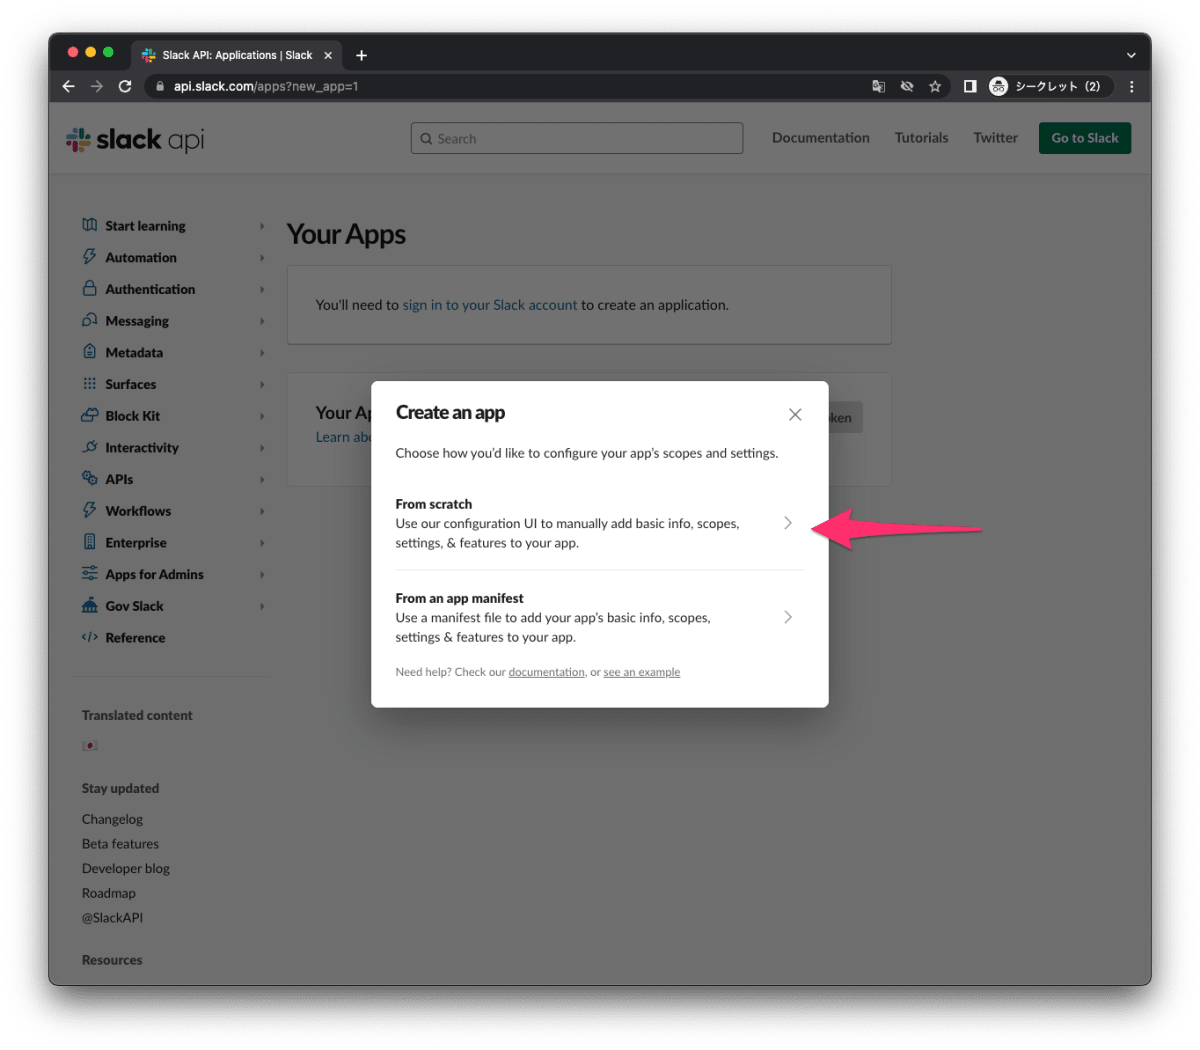This screenshot has width=1200, height=1050.
Task: Click the translate page icon in address bar
Action: coord(878,86)
